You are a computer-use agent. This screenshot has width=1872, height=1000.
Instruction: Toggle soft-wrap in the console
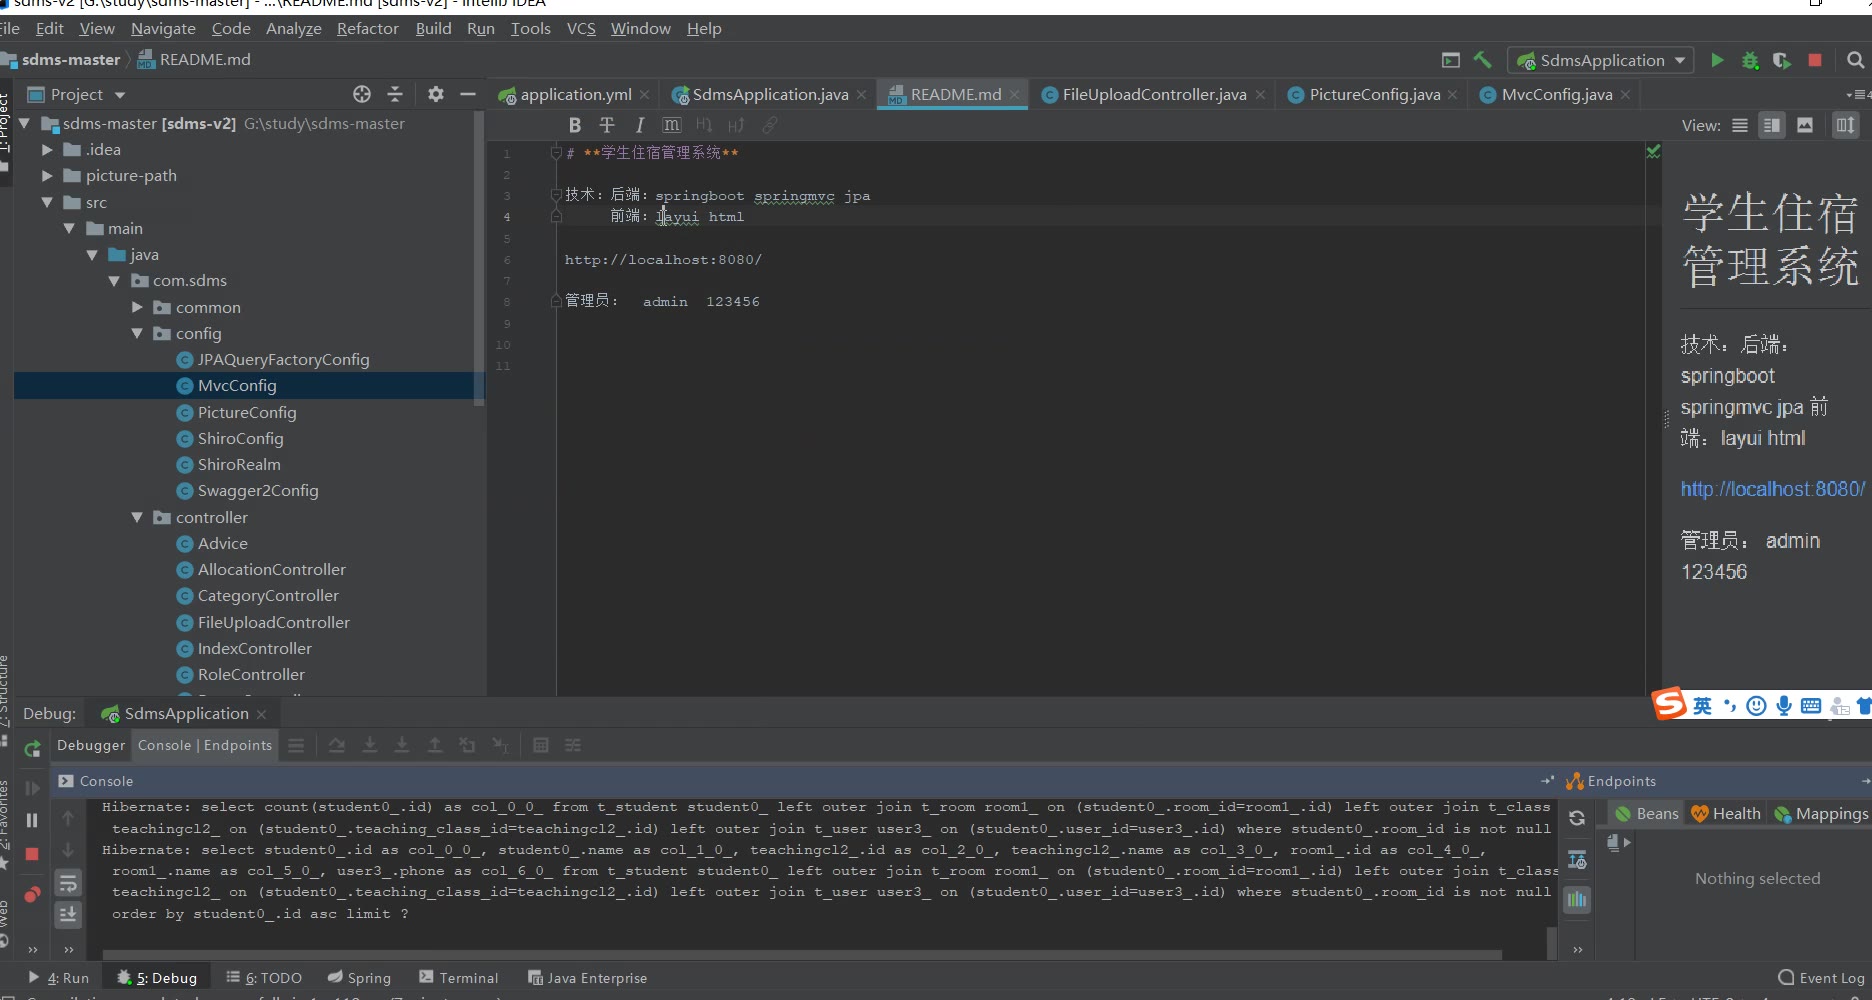point(68,883)
